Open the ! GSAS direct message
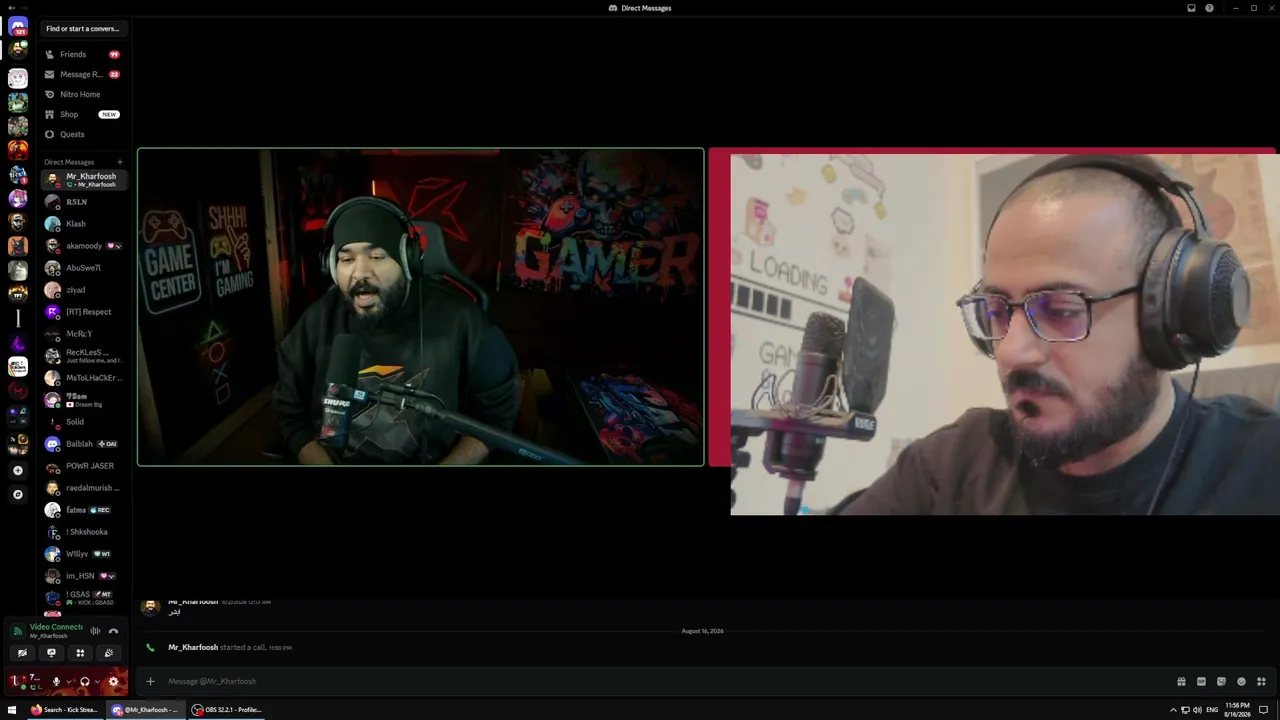This screenshot has width=1280, height=720. tap(84, 598)
